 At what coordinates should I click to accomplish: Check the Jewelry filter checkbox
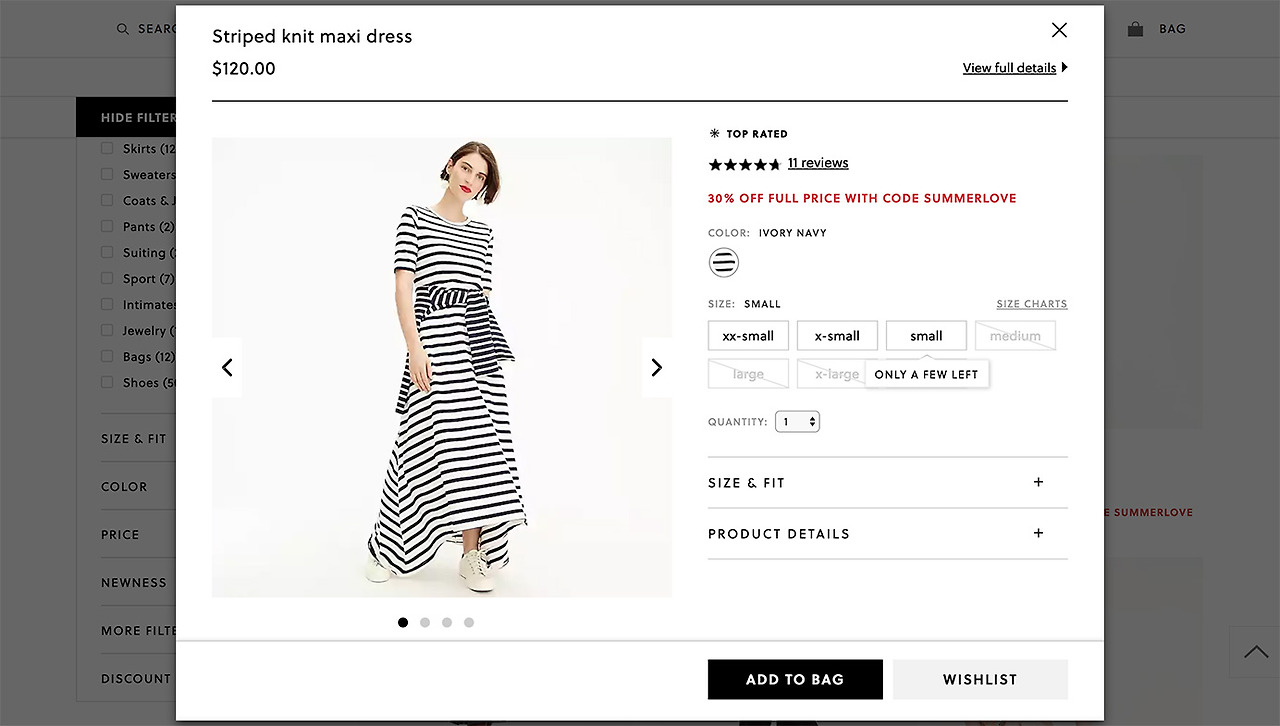(107, 330)
